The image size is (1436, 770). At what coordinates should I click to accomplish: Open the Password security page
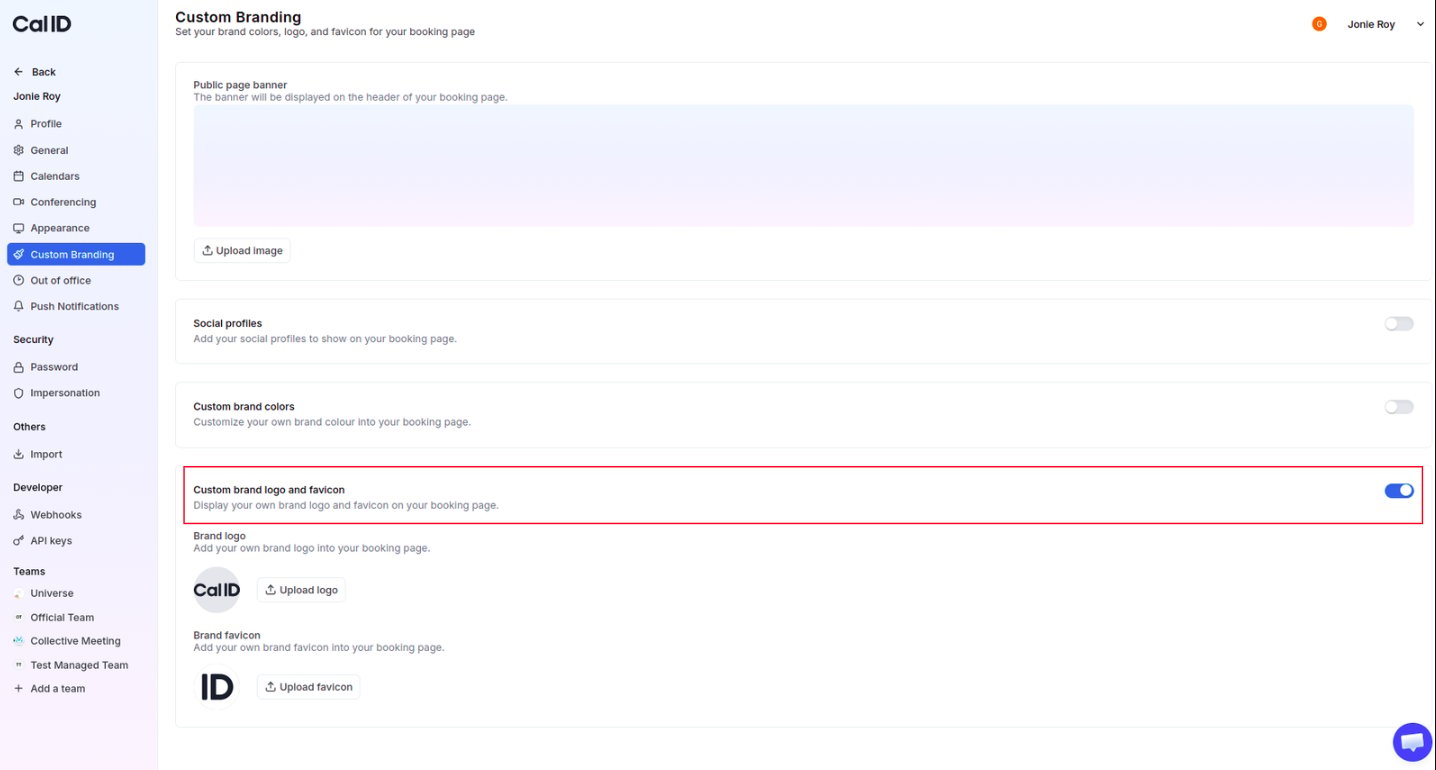coord(76,367)
